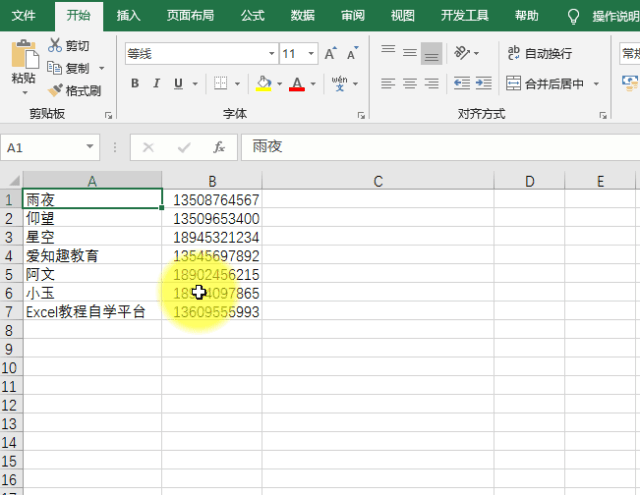The width and height of the screenshot is (640, 495).
Task: Align text left horizontally
Action: (x=388, y=84)
